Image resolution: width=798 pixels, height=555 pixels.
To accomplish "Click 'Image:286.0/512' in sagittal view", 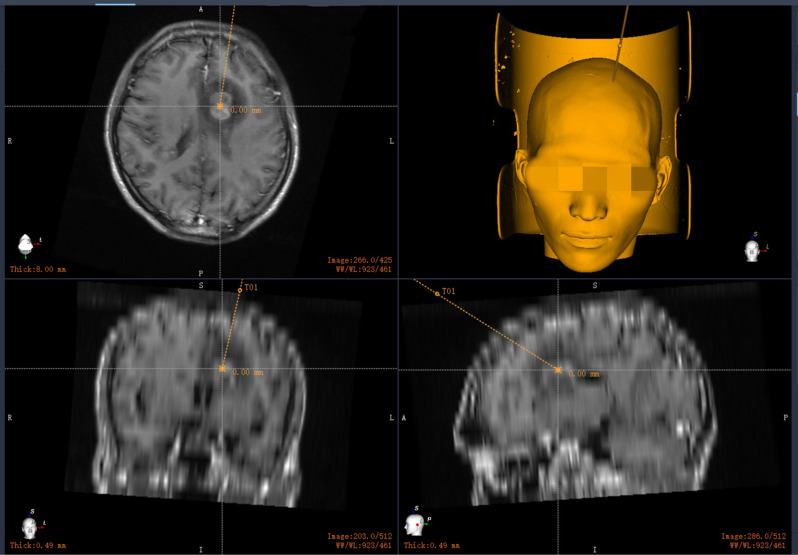I will 754,536.
